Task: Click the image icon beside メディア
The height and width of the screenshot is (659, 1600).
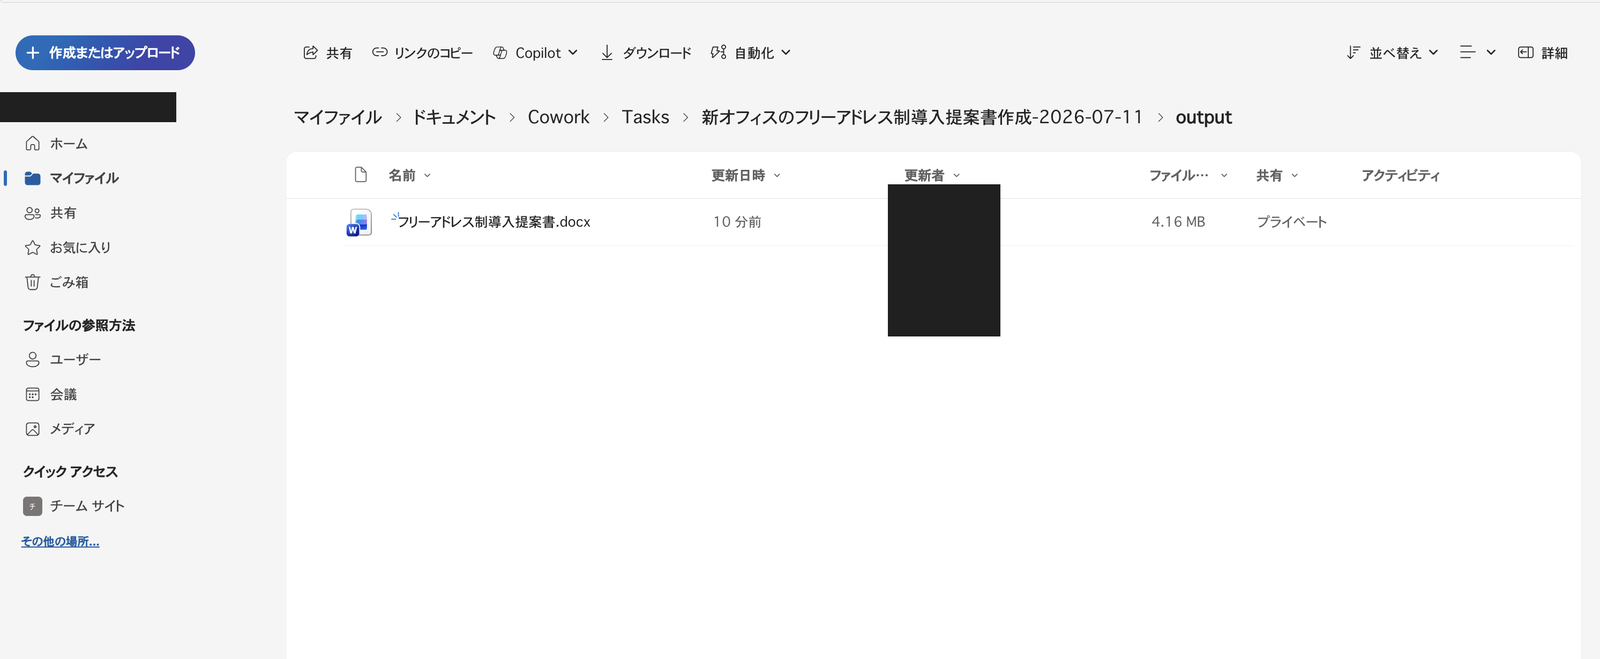Action: [33, 429]
